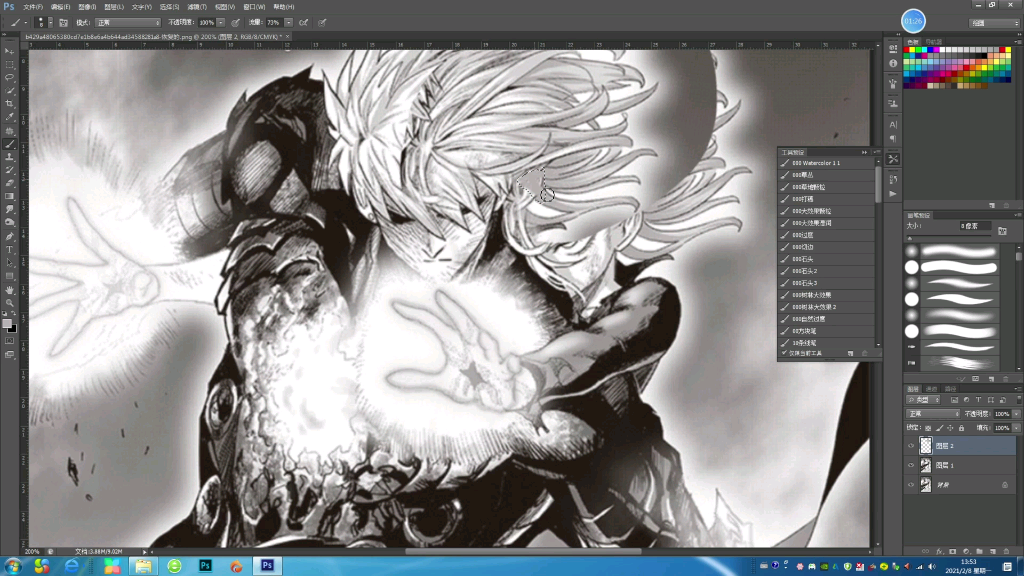Toggle background layer 背景 visibility eye

click(911, 485)
